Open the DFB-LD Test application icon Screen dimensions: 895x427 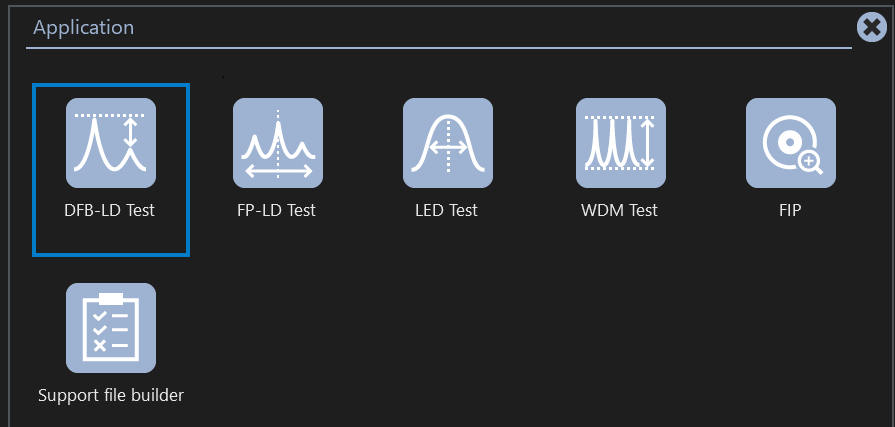pyautogui.click(x=111, y=142)
